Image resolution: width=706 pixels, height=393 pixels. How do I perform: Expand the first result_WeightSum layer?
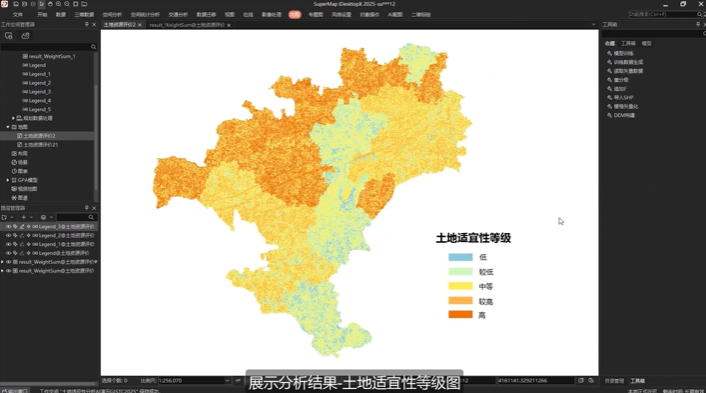(3, 262)
